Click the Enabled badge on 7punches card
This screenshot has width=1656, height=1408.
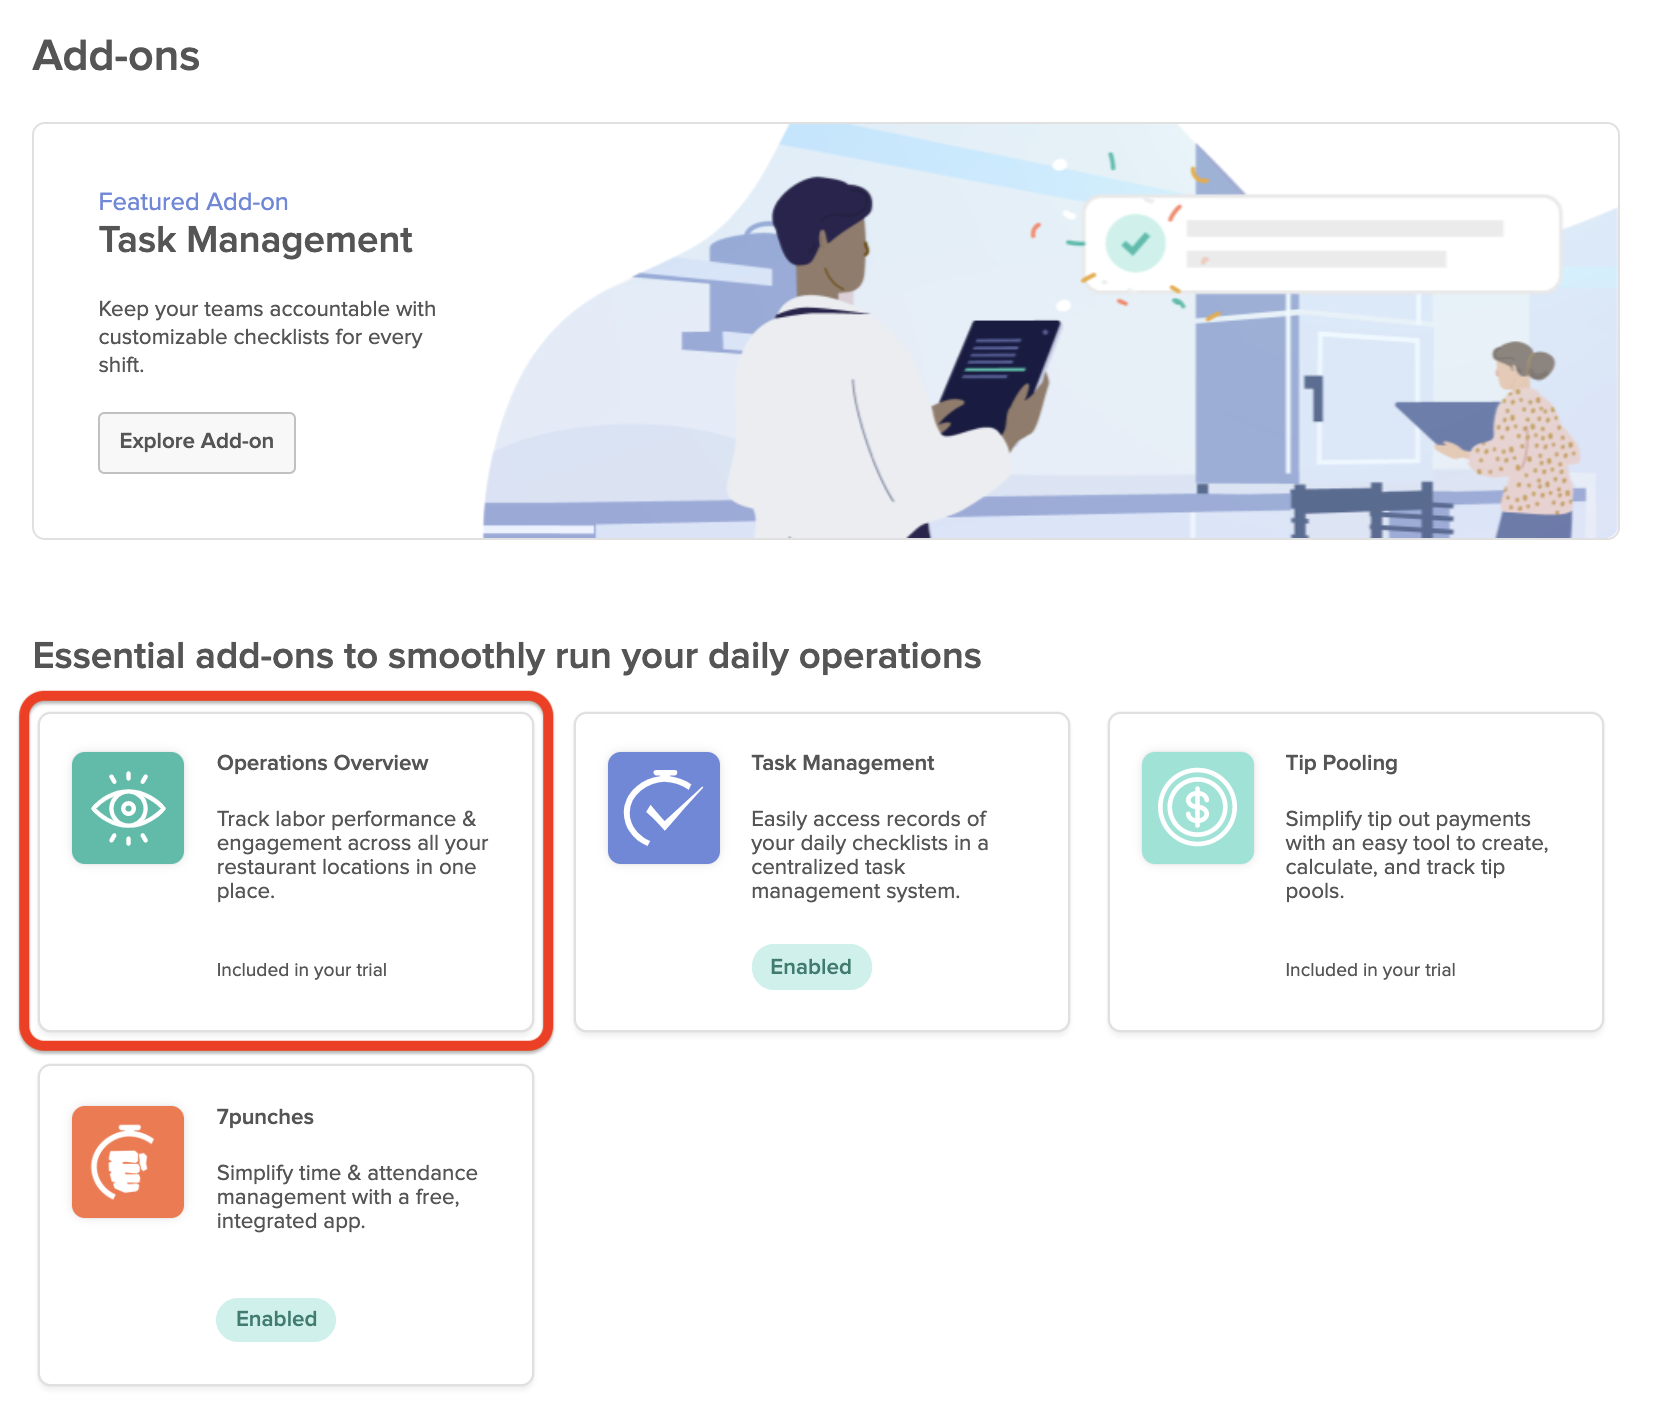pyautogui.click(x=276, y=1319)
